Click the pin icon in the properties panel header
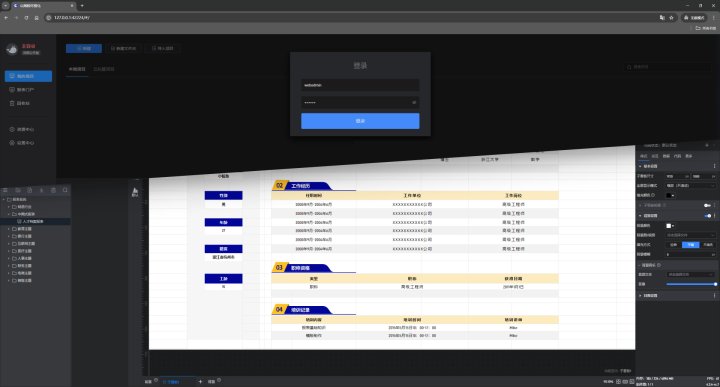720x387 pixels. [707, 145]
